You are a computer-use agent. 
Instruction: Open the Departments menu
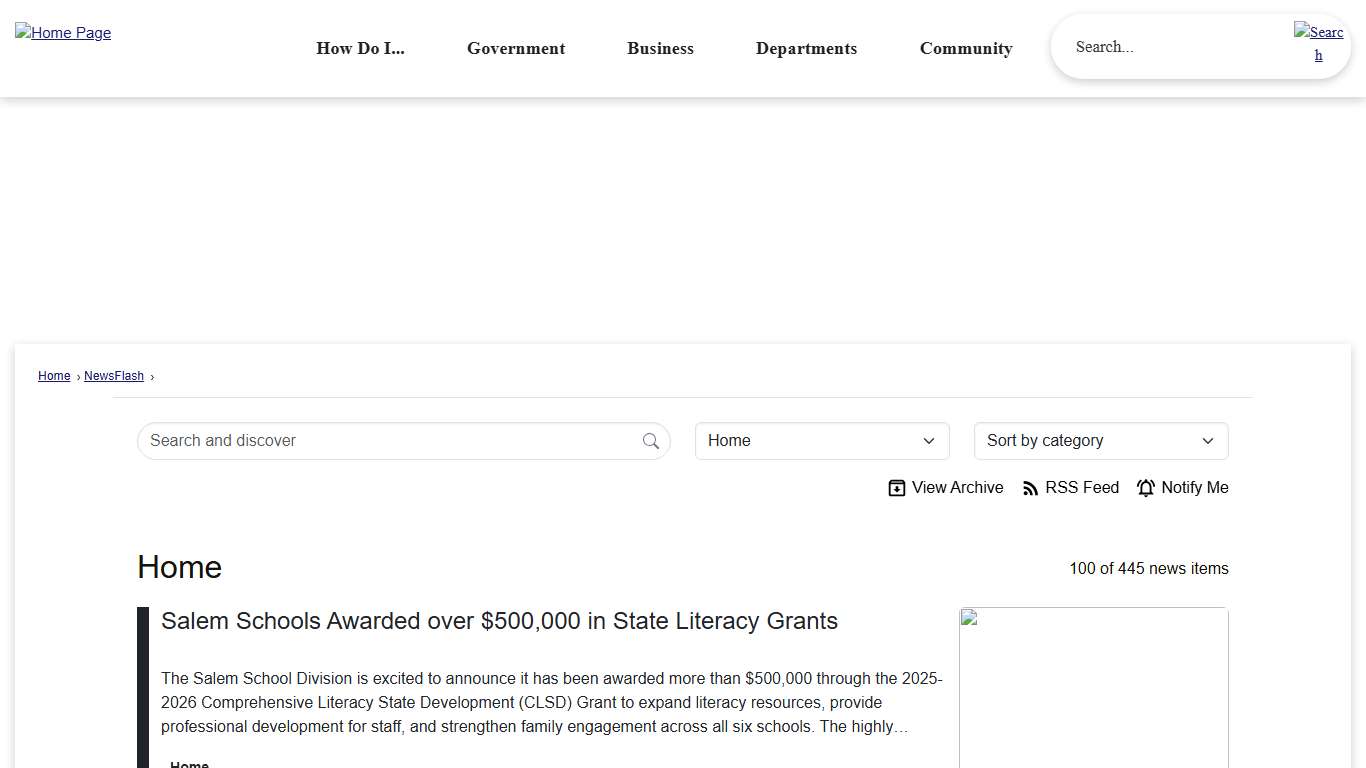point(806,48)
